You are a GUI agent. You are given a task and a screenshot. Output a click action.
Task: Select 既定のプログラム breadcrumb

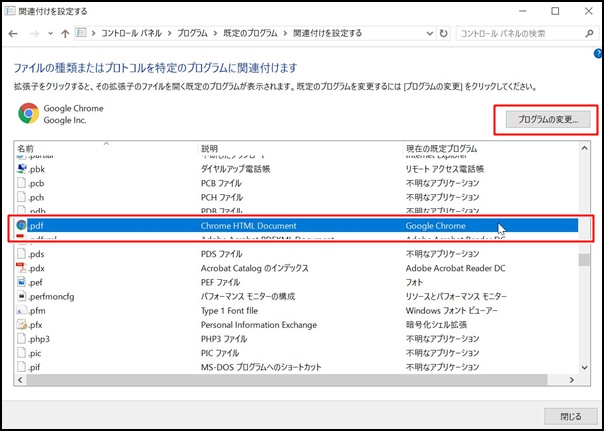250,34
